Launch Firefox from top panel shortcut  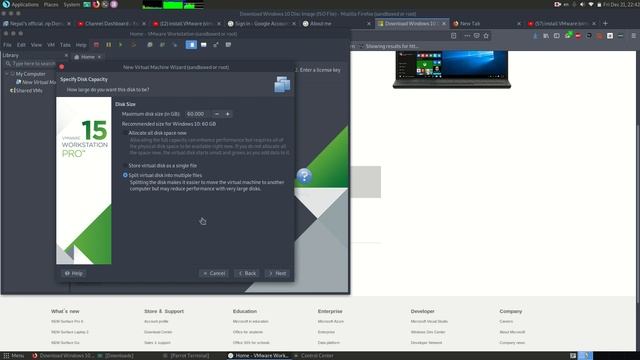point(96,4)
